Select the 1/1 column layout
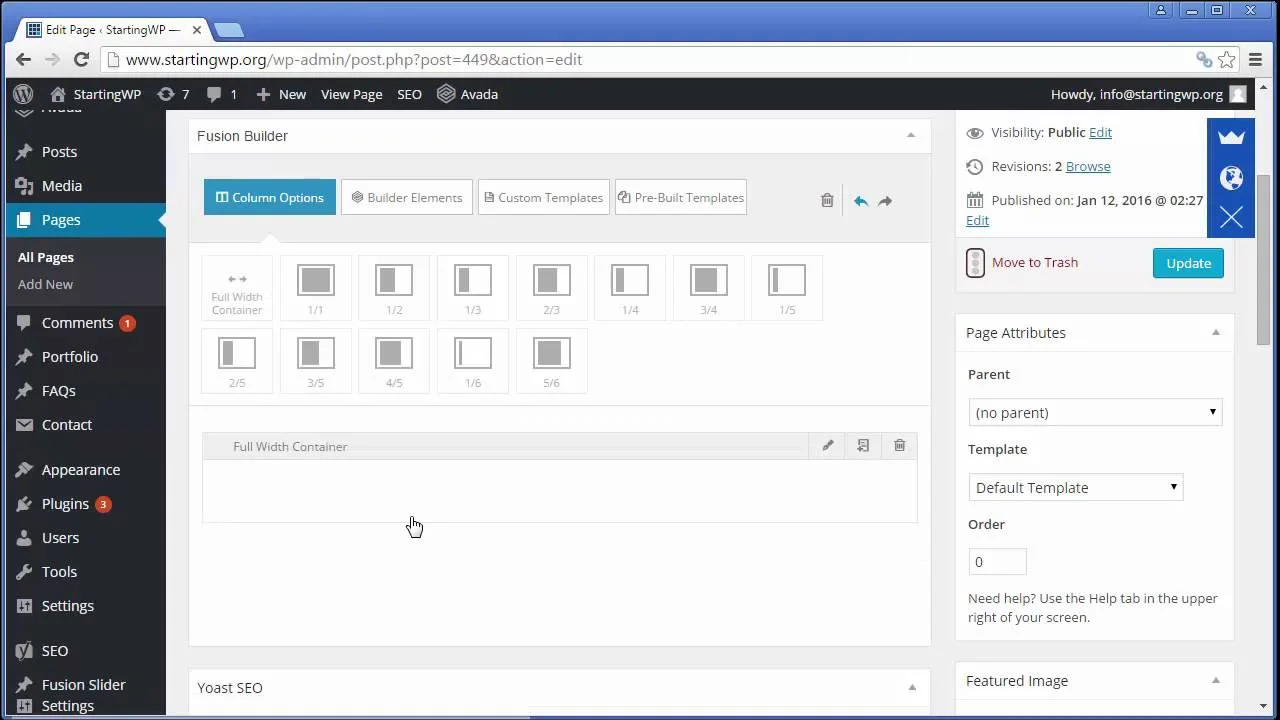This screenshot has width=1280, height=720. tap(315, 288)
